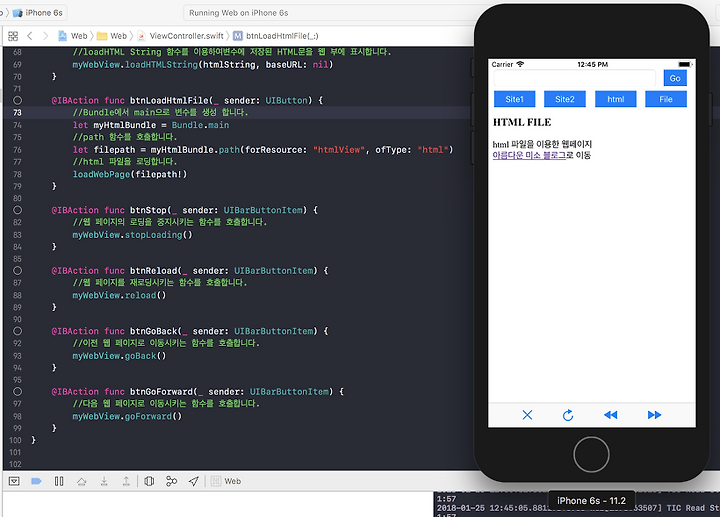720x517 pixels.
Task: Click connection circle for btnGoForward action
Action: point(17,392)
